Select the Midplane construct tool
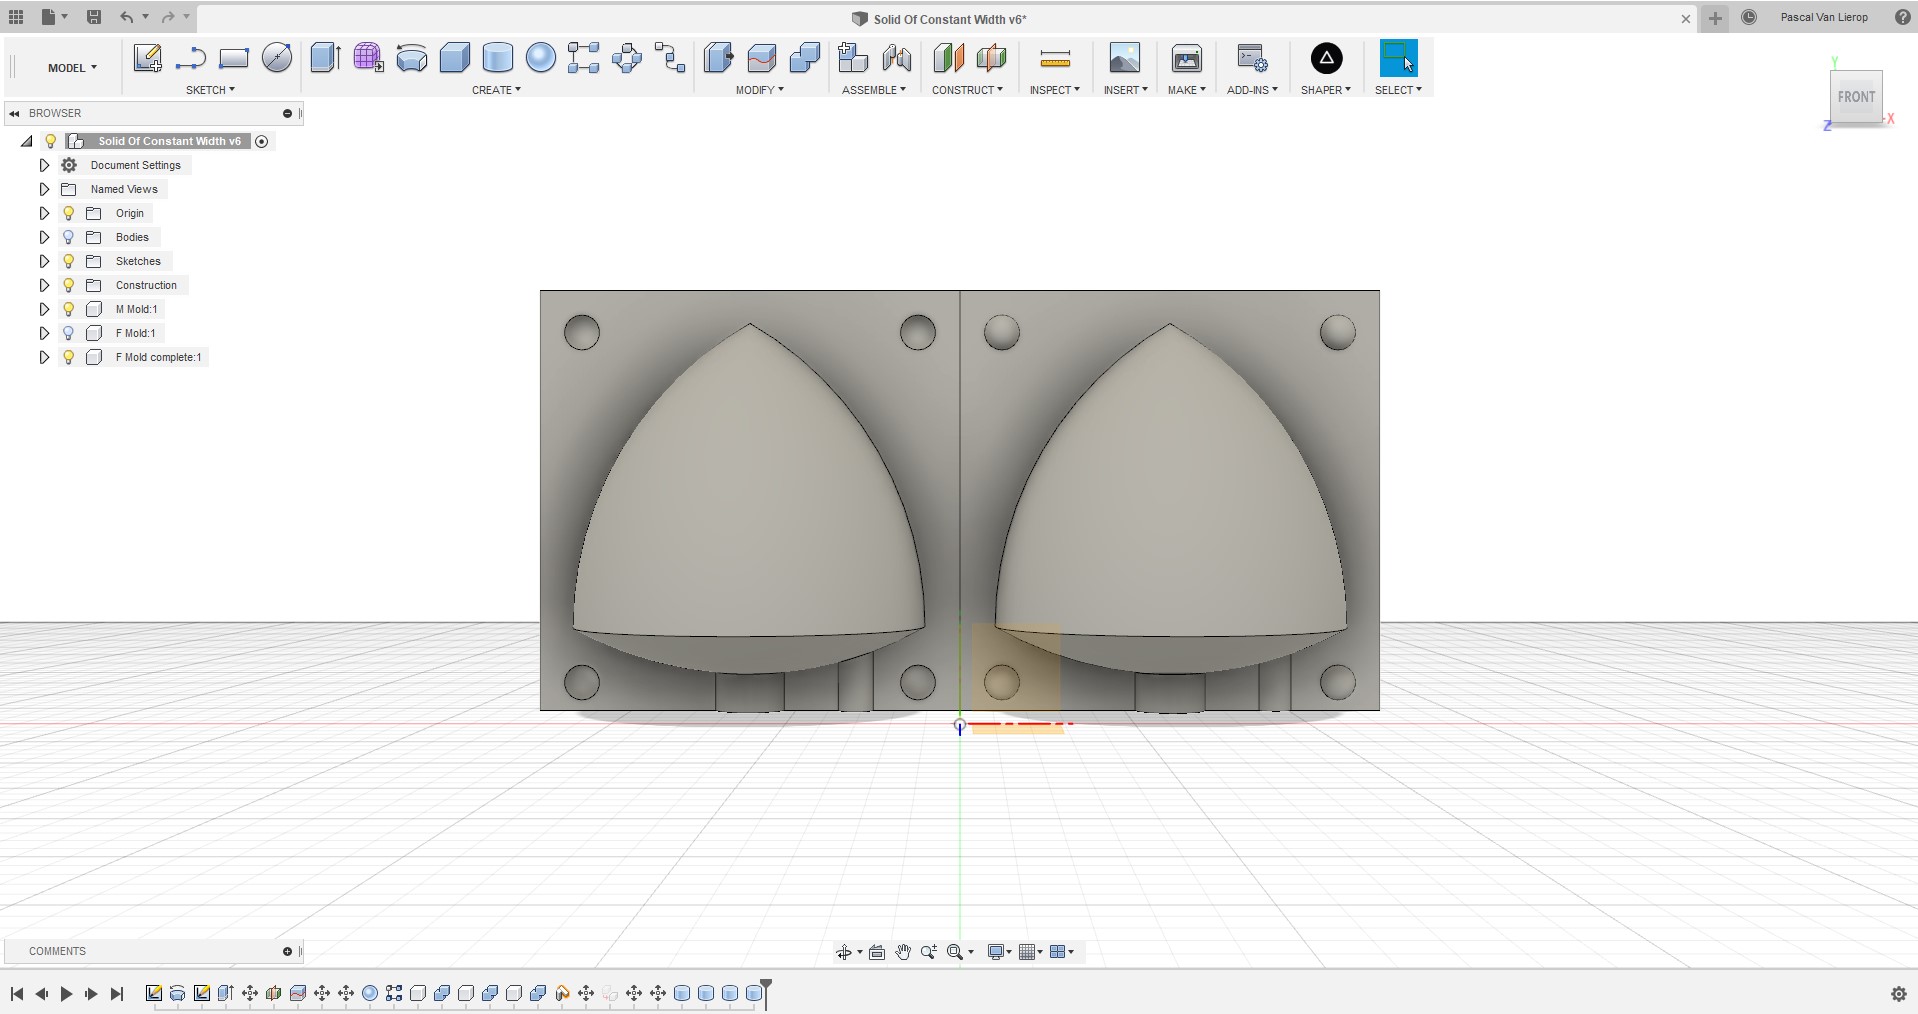The height and width of the screenshot is (1014, 1918). point(991,58)
